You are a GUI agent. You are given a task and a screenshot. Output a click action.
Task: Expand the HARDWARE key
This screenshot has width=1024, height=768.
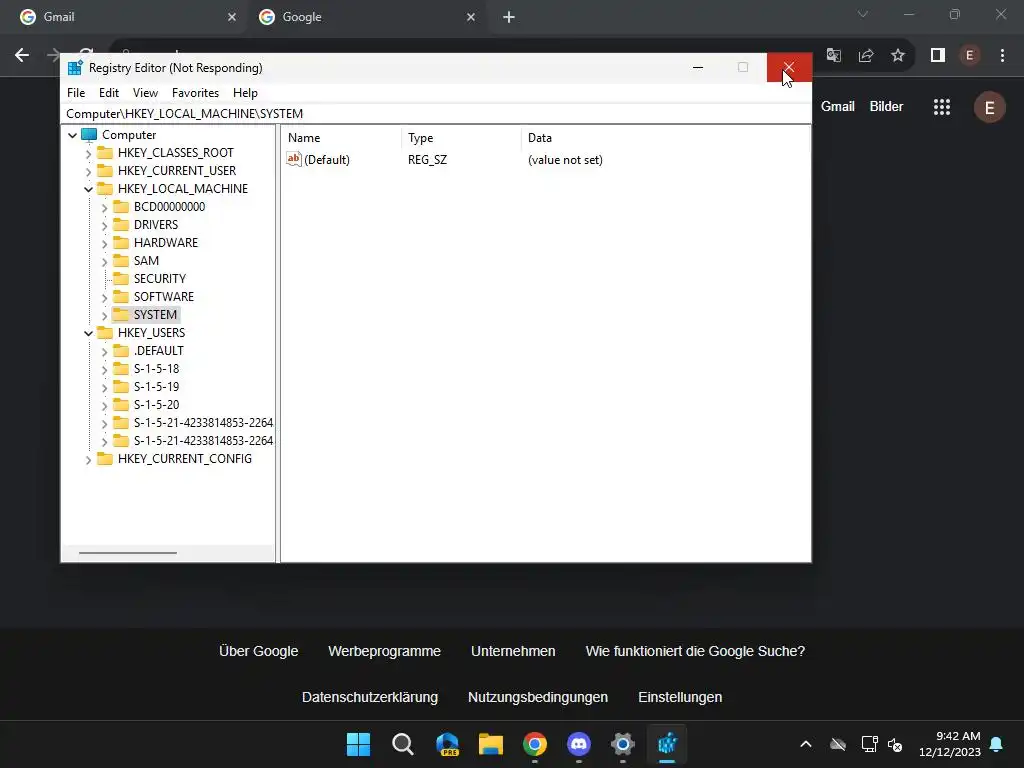tap(104, 244)
